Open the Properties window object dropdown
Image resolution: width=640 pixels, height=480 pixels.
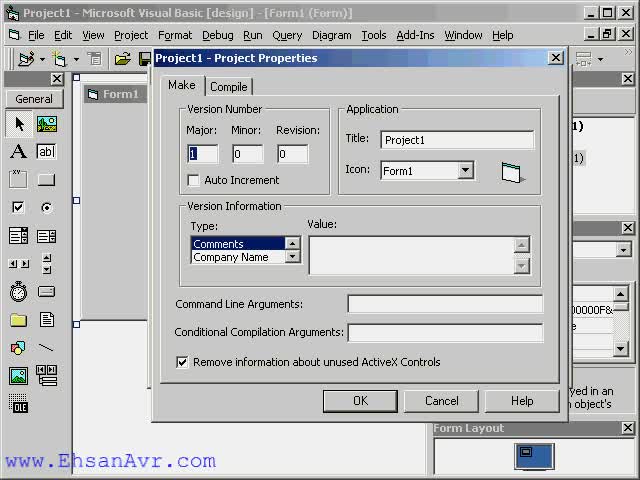(x=623, y=250)
